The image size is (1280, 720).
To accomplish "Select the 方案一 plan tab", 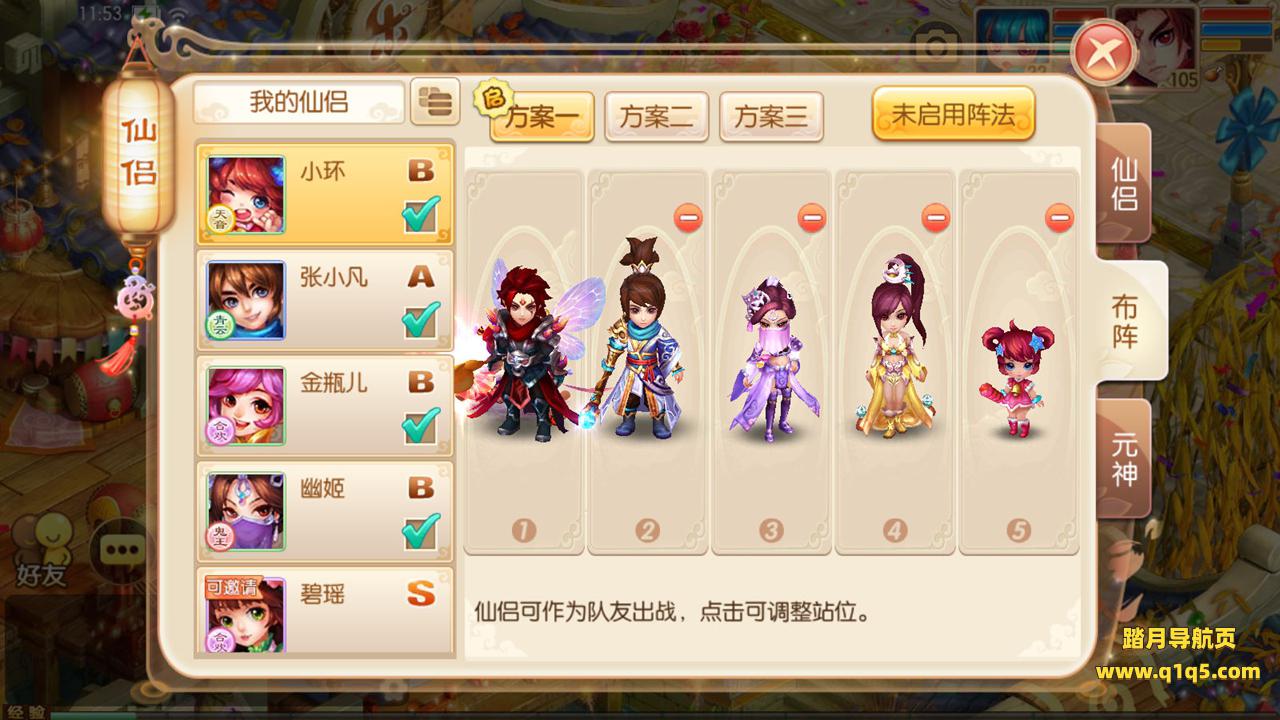I will pyautogui.click(x=542, y=116).
